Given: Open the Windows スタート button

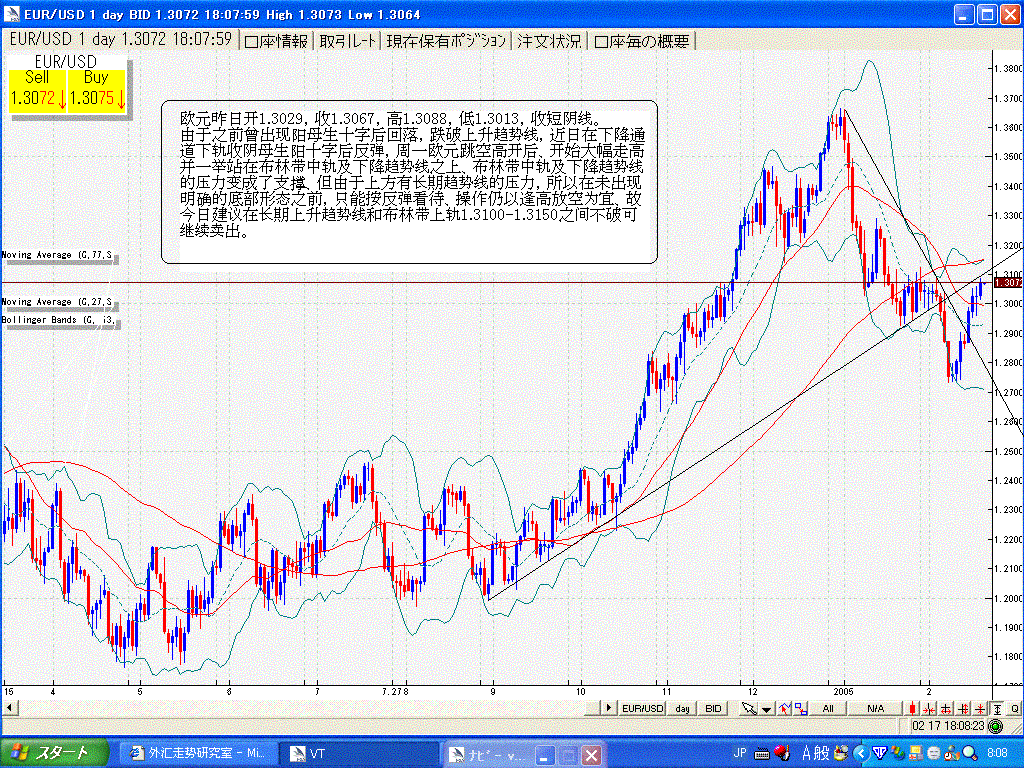Looking at the screenshot, I should tap(54, 753).
